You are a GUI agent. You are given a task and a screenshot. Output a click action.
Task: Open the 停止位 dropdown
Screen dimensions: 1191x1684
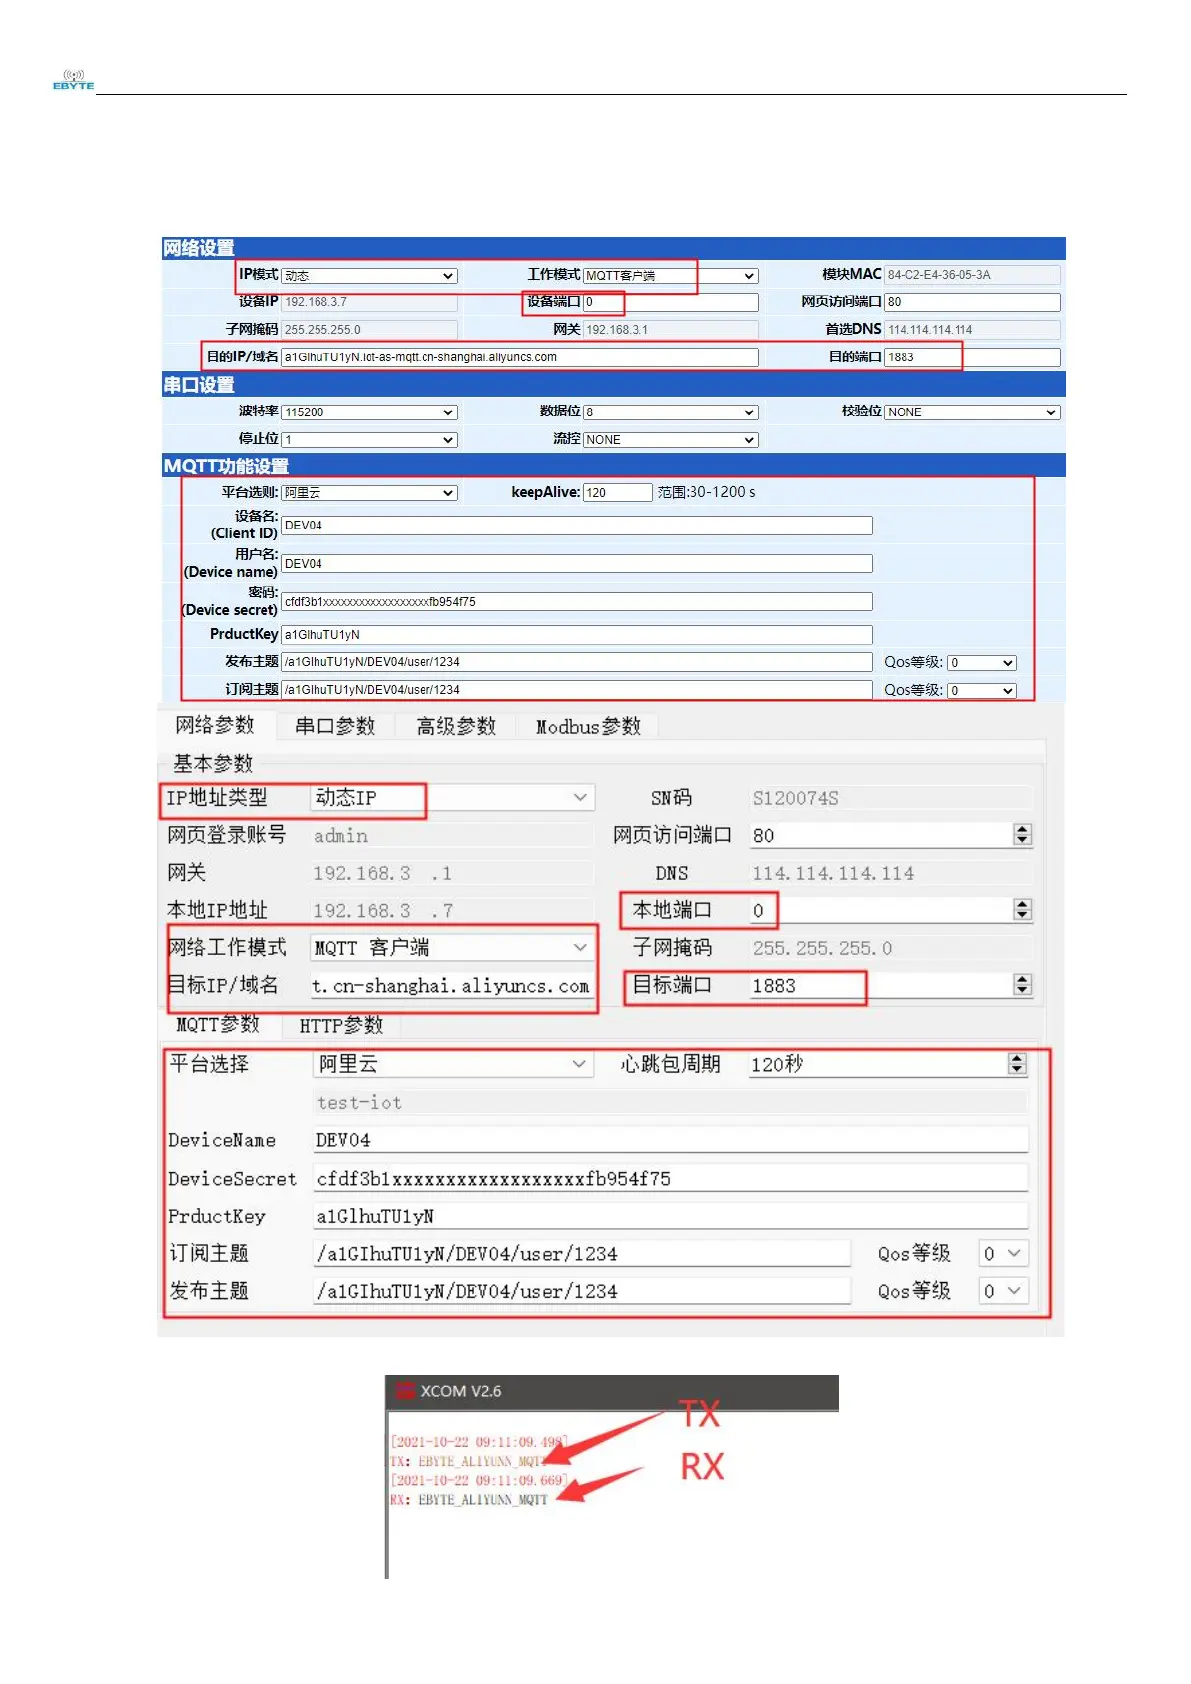click(x=369, y=439)
